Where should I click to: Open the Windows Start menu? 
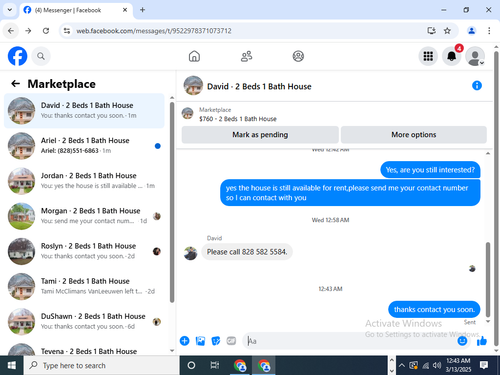11,365
